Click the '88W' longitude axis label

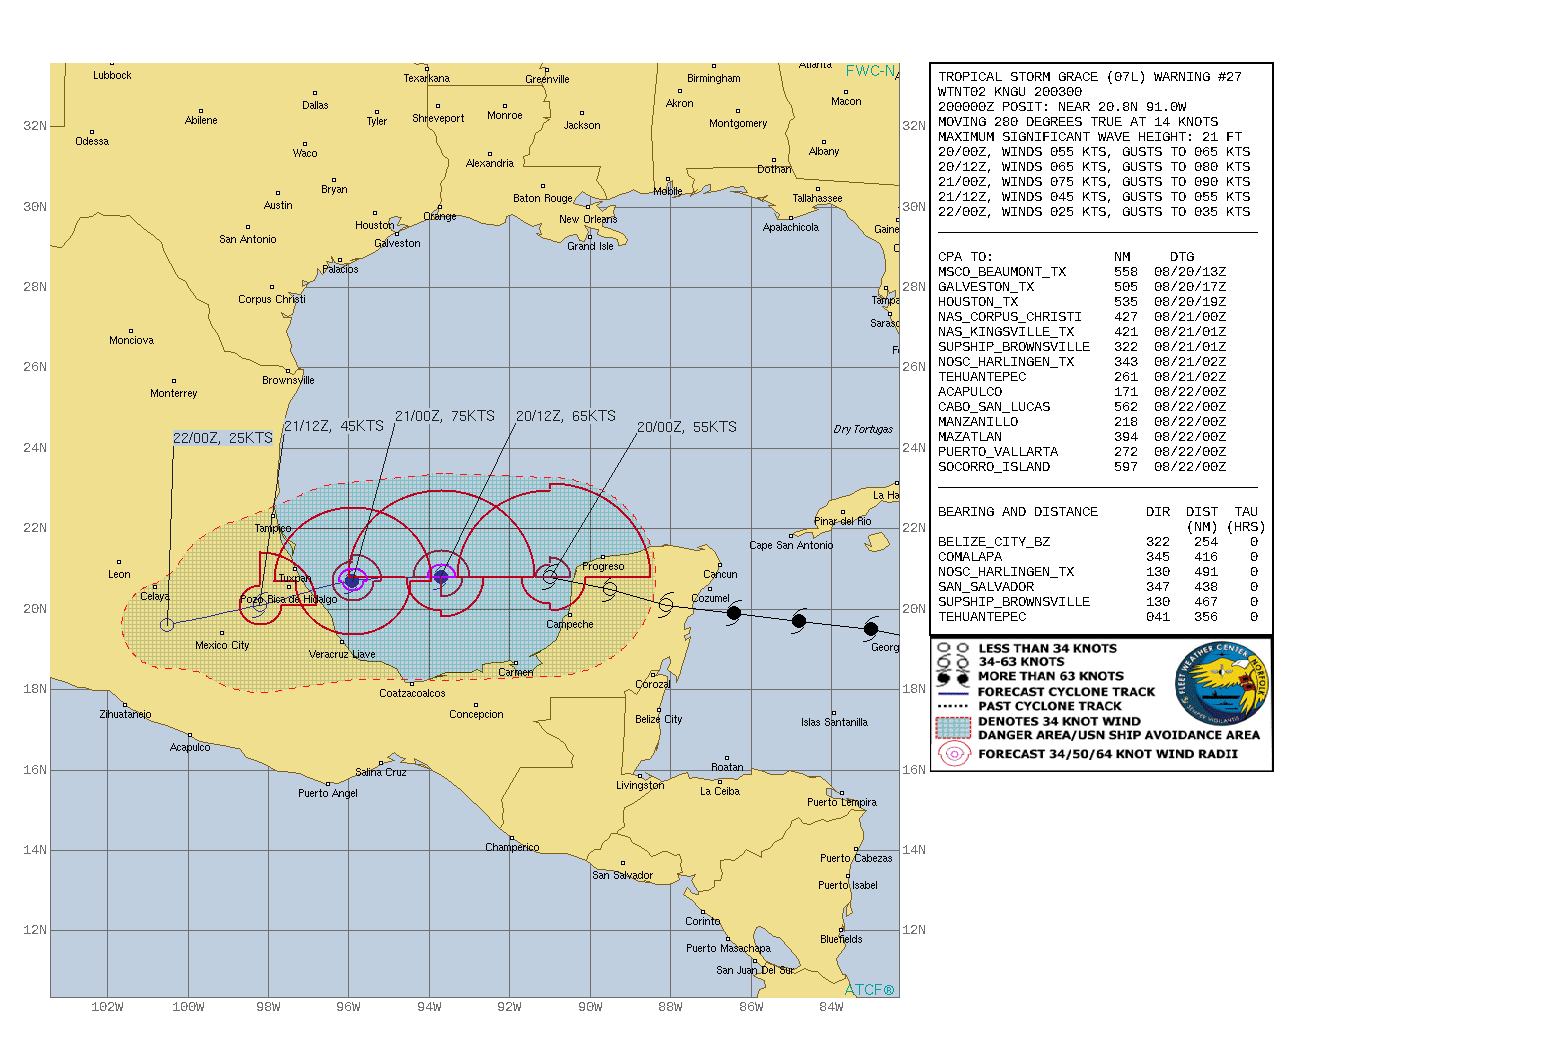(x=670, y=1007)
